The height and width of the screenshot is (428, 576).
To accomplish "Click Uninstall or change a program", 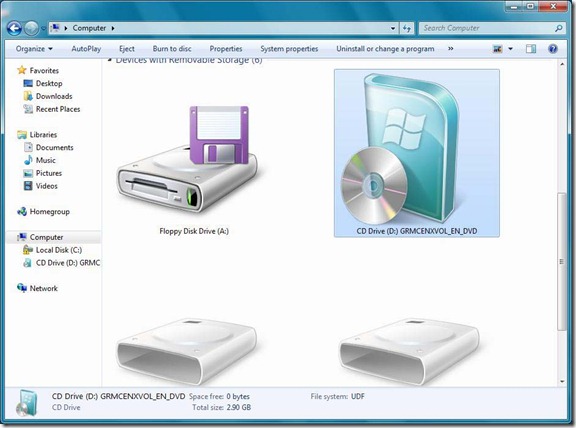I will pyautogui.click(x=385, y=48).
